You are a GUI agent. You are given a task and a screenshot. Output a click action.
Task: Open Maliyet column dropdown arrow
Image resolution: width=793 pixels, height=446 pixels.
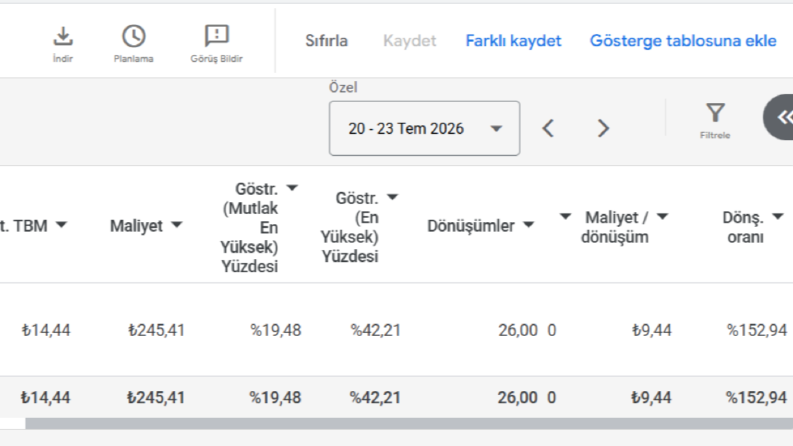click(177, 225)
